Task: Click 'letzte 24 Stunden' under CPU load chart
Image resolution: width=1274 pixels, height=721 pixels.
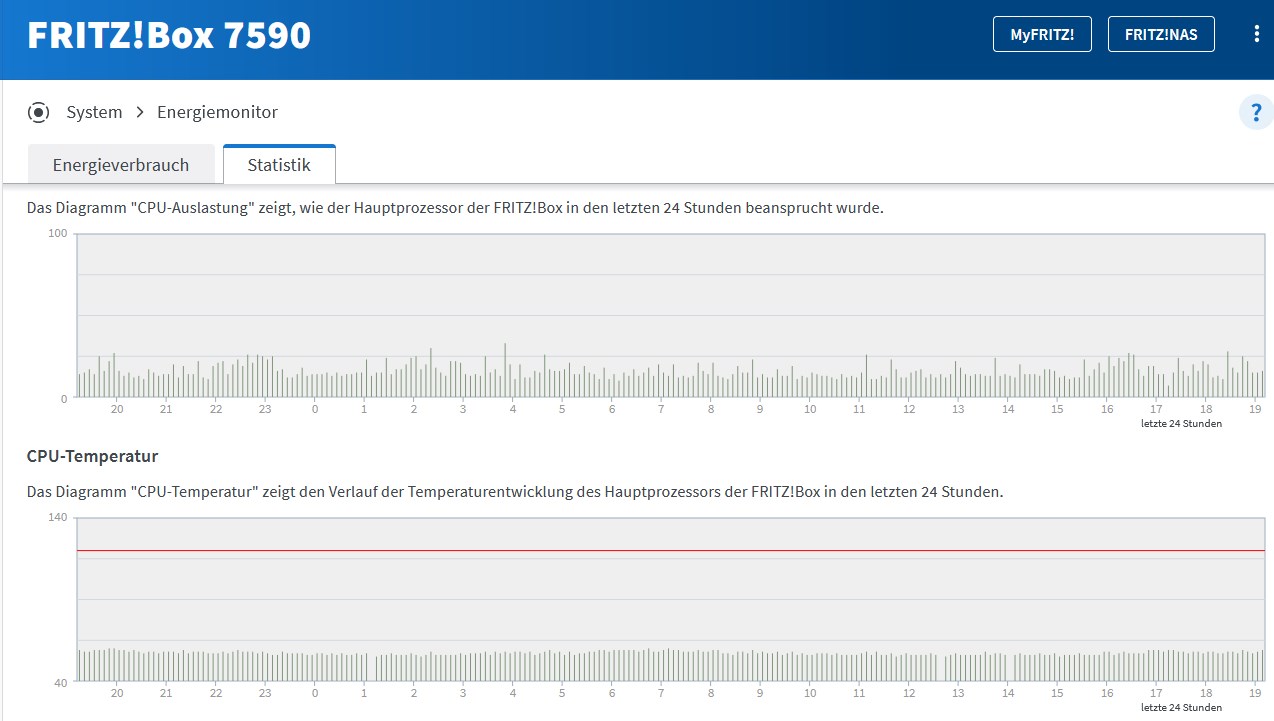Action: 1181,423
